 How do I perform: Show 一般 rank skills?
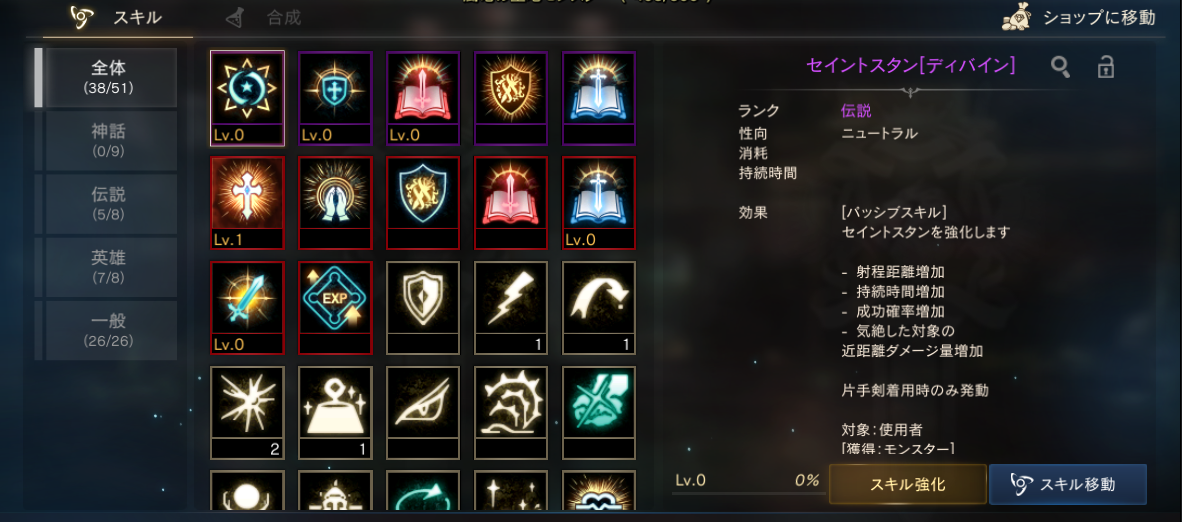[x=110, y=330]
